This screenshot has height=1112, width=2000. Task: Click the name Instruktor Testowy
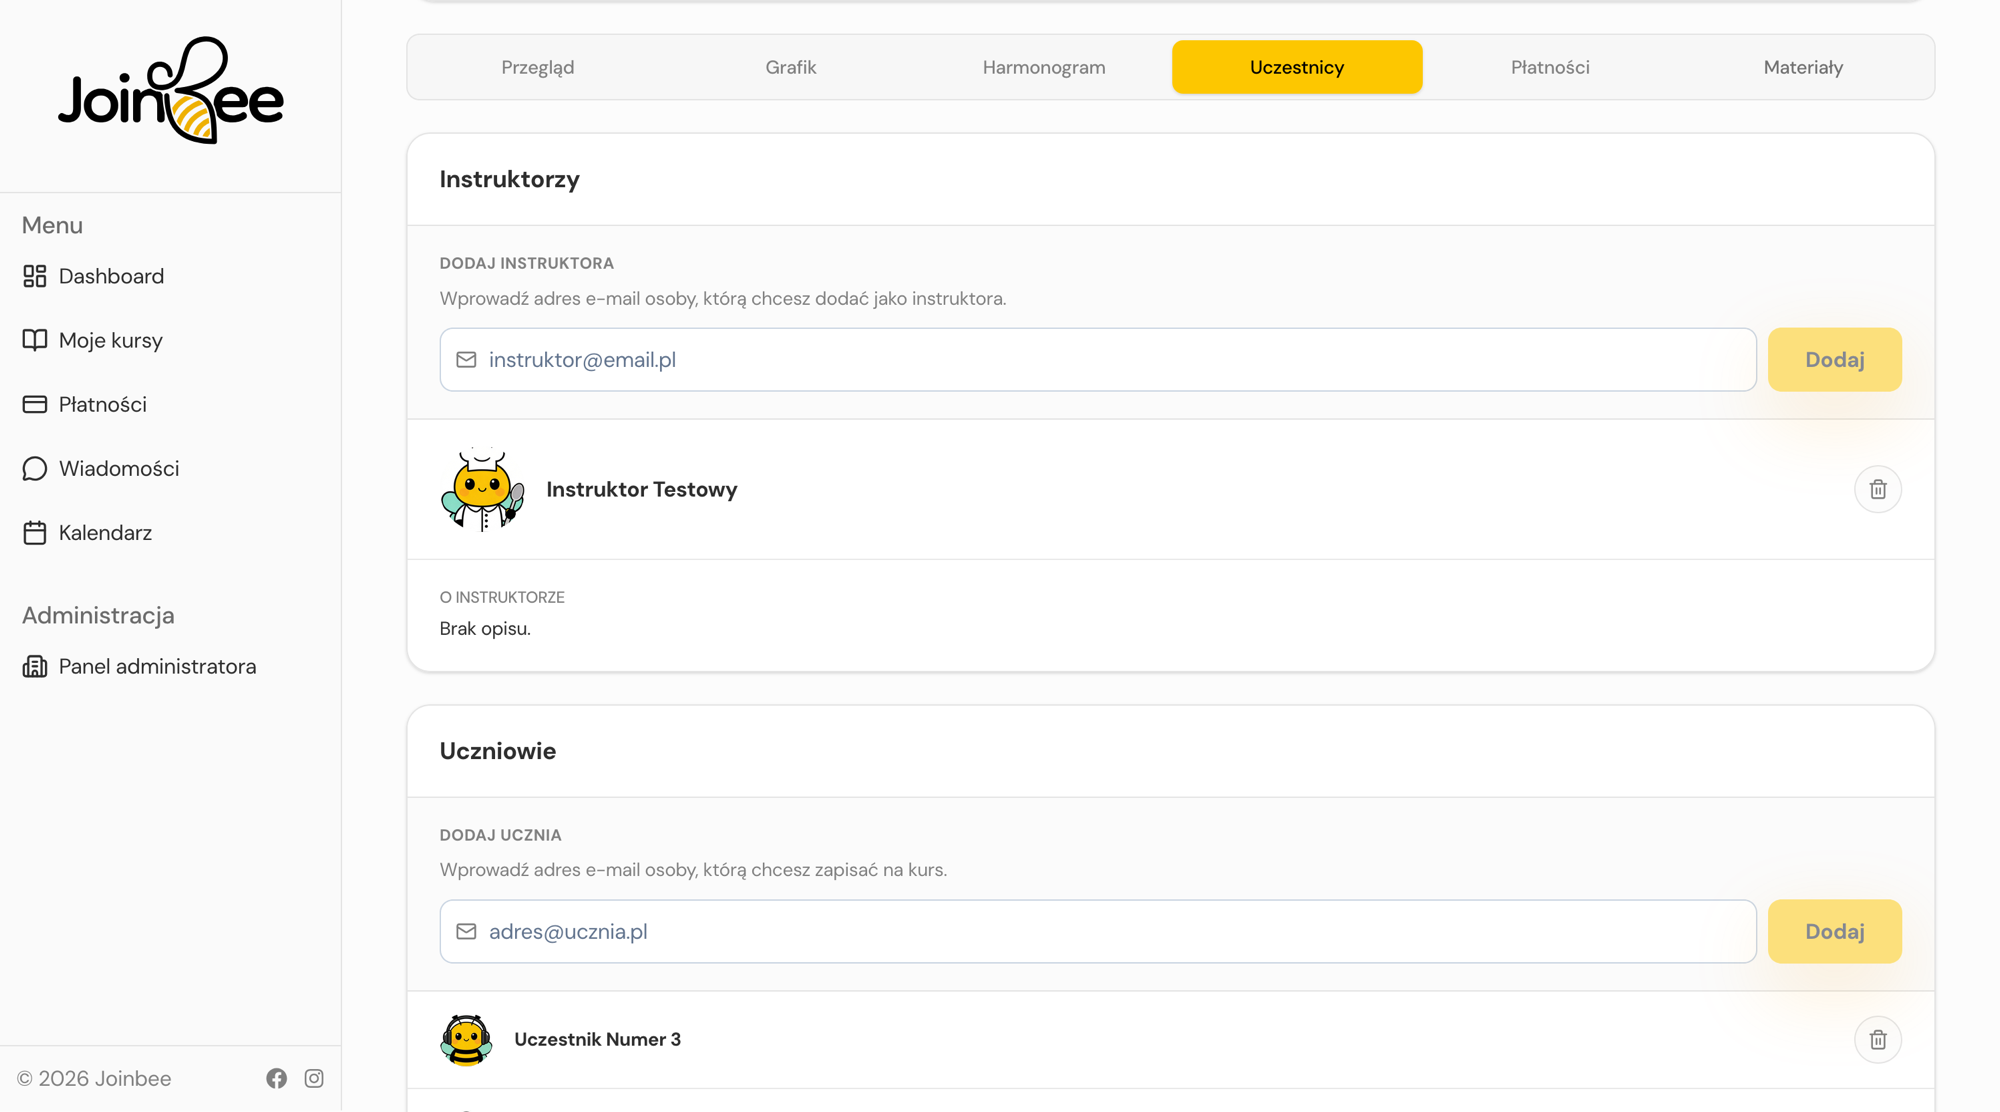(642, 489)
